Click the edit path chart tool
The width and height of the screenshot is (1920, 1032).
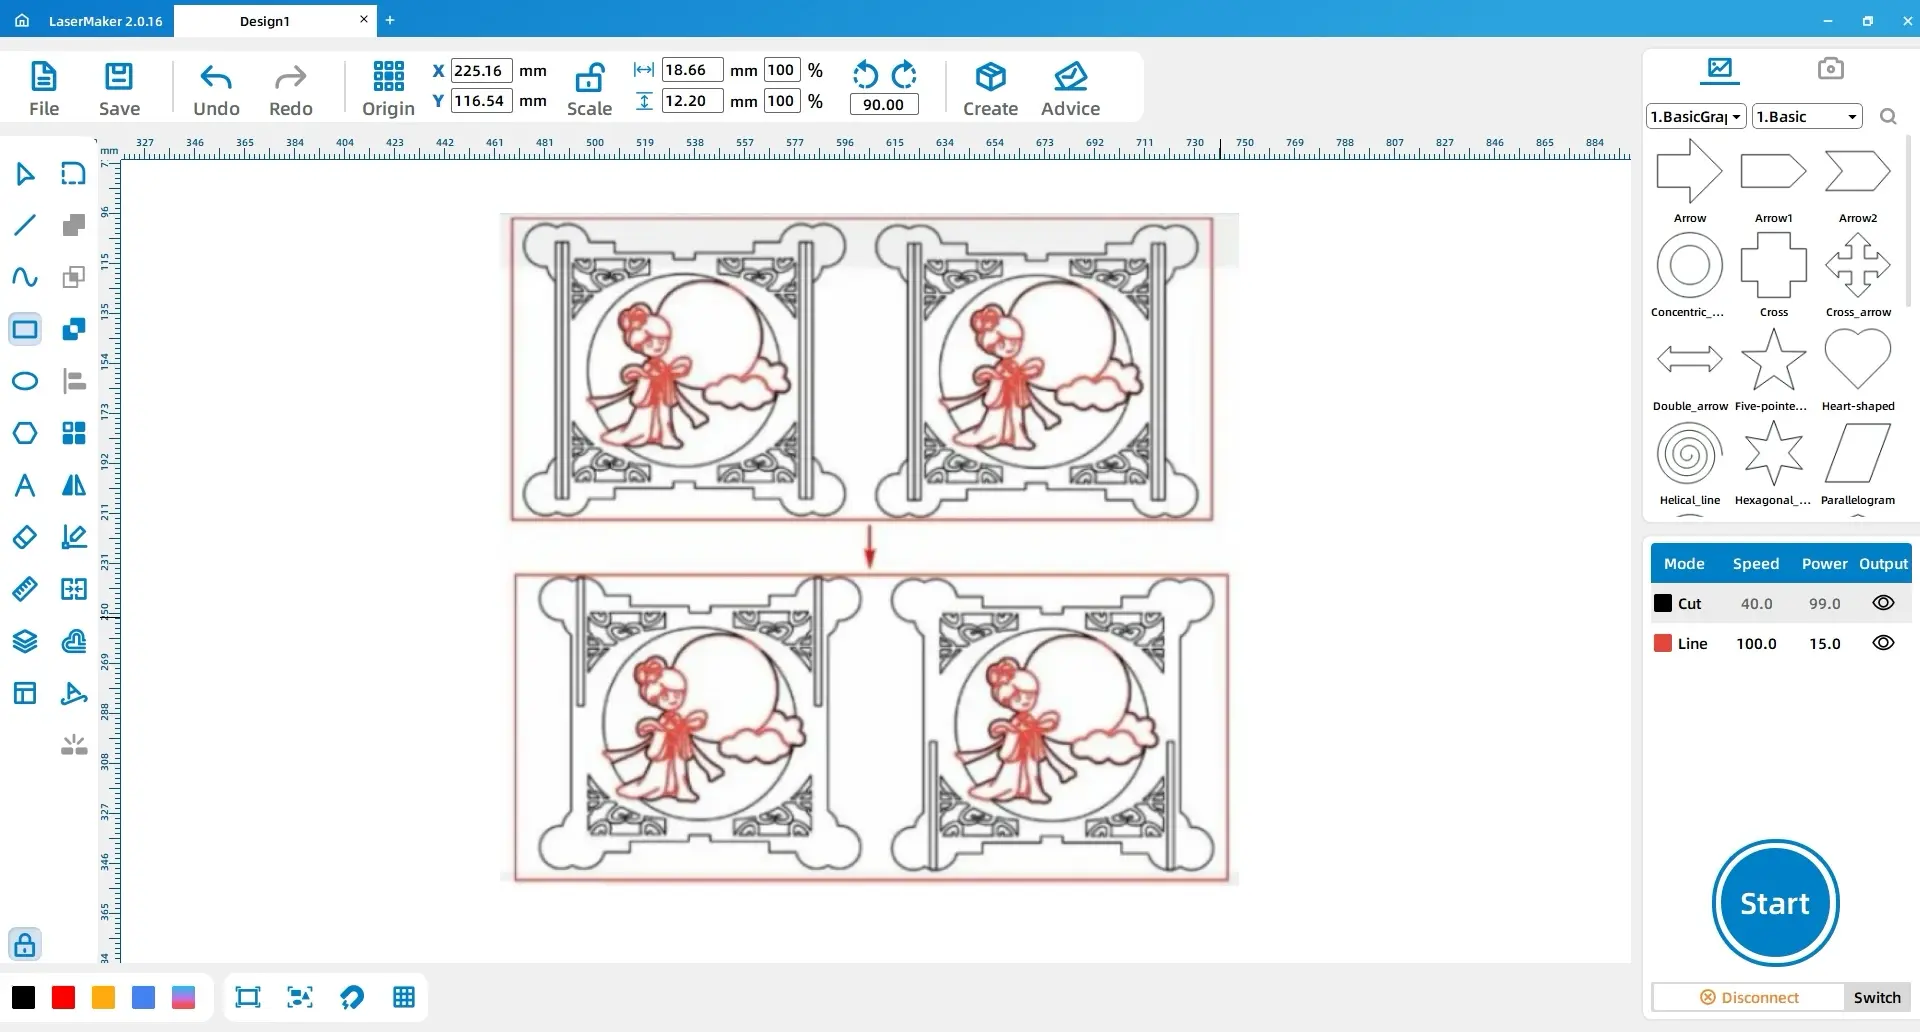[74, 537]
